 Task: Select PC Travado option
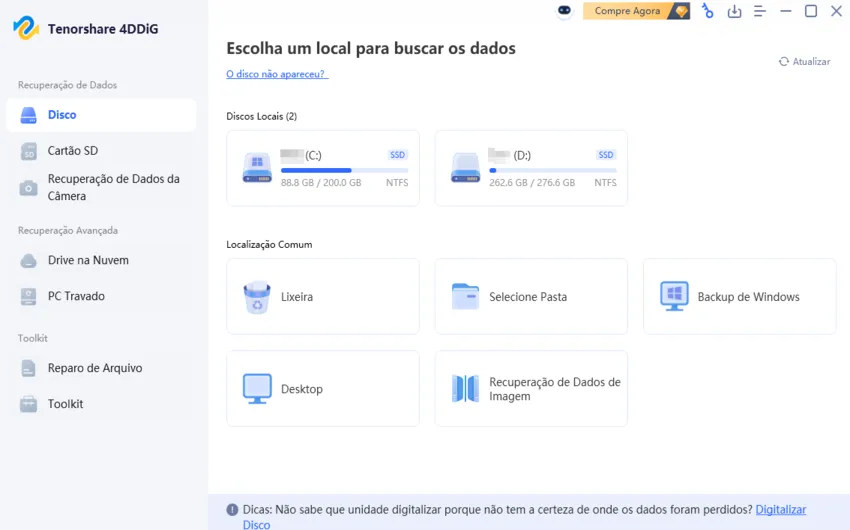101,296
